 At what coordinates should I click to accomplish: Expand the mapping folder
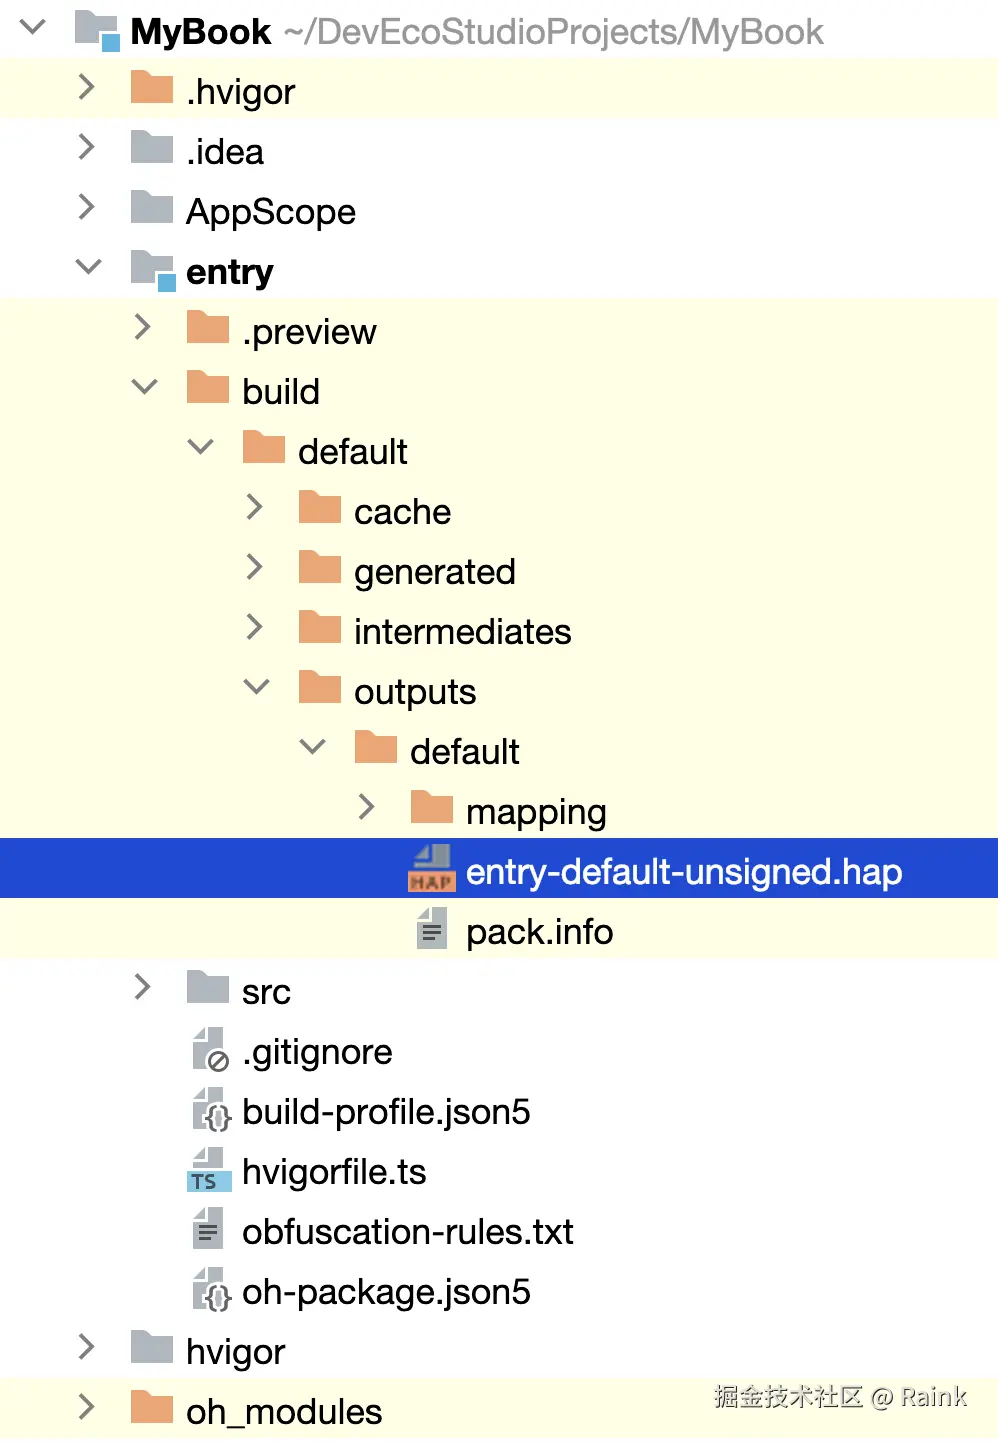click(x=367, y=808)
